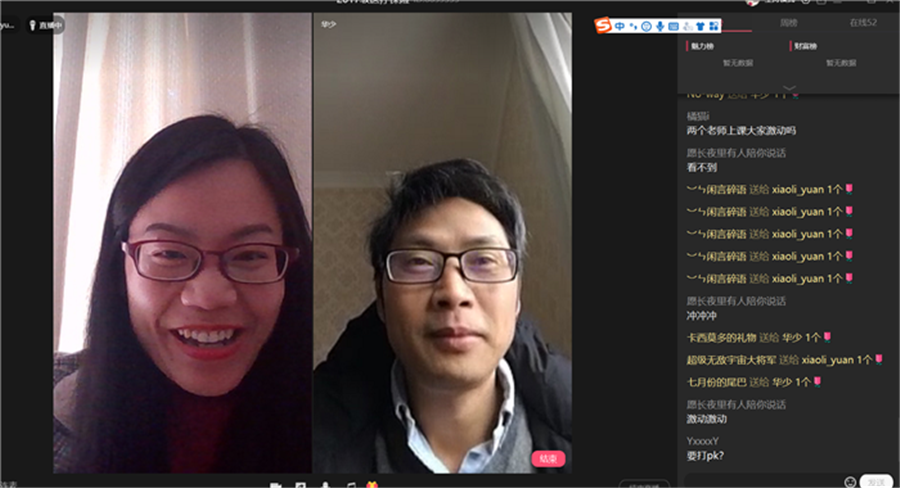
Task: Expand the ranking panel with down chevron
Action: 789,88
